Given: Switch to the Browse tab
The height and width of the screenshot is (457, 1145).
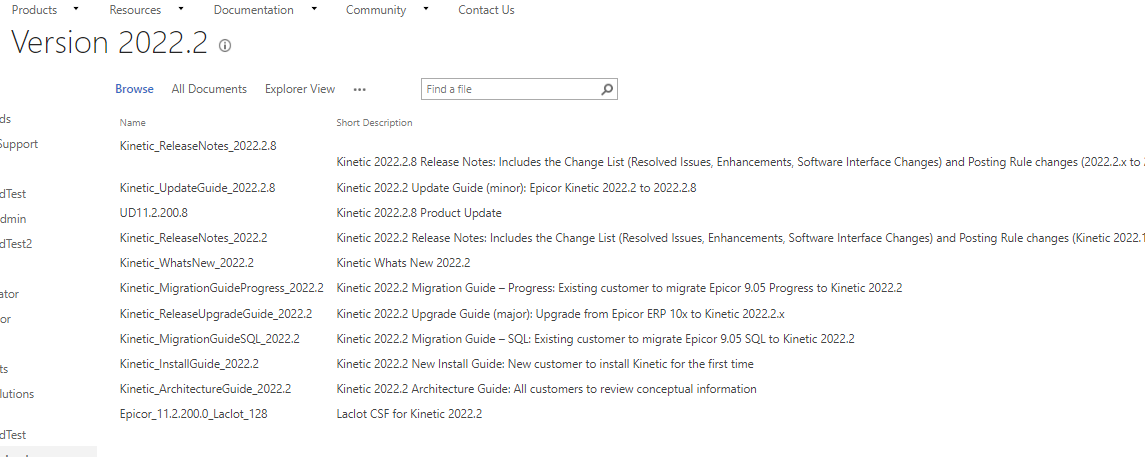Looking at the screenshot, I should (x=134, y=89).
